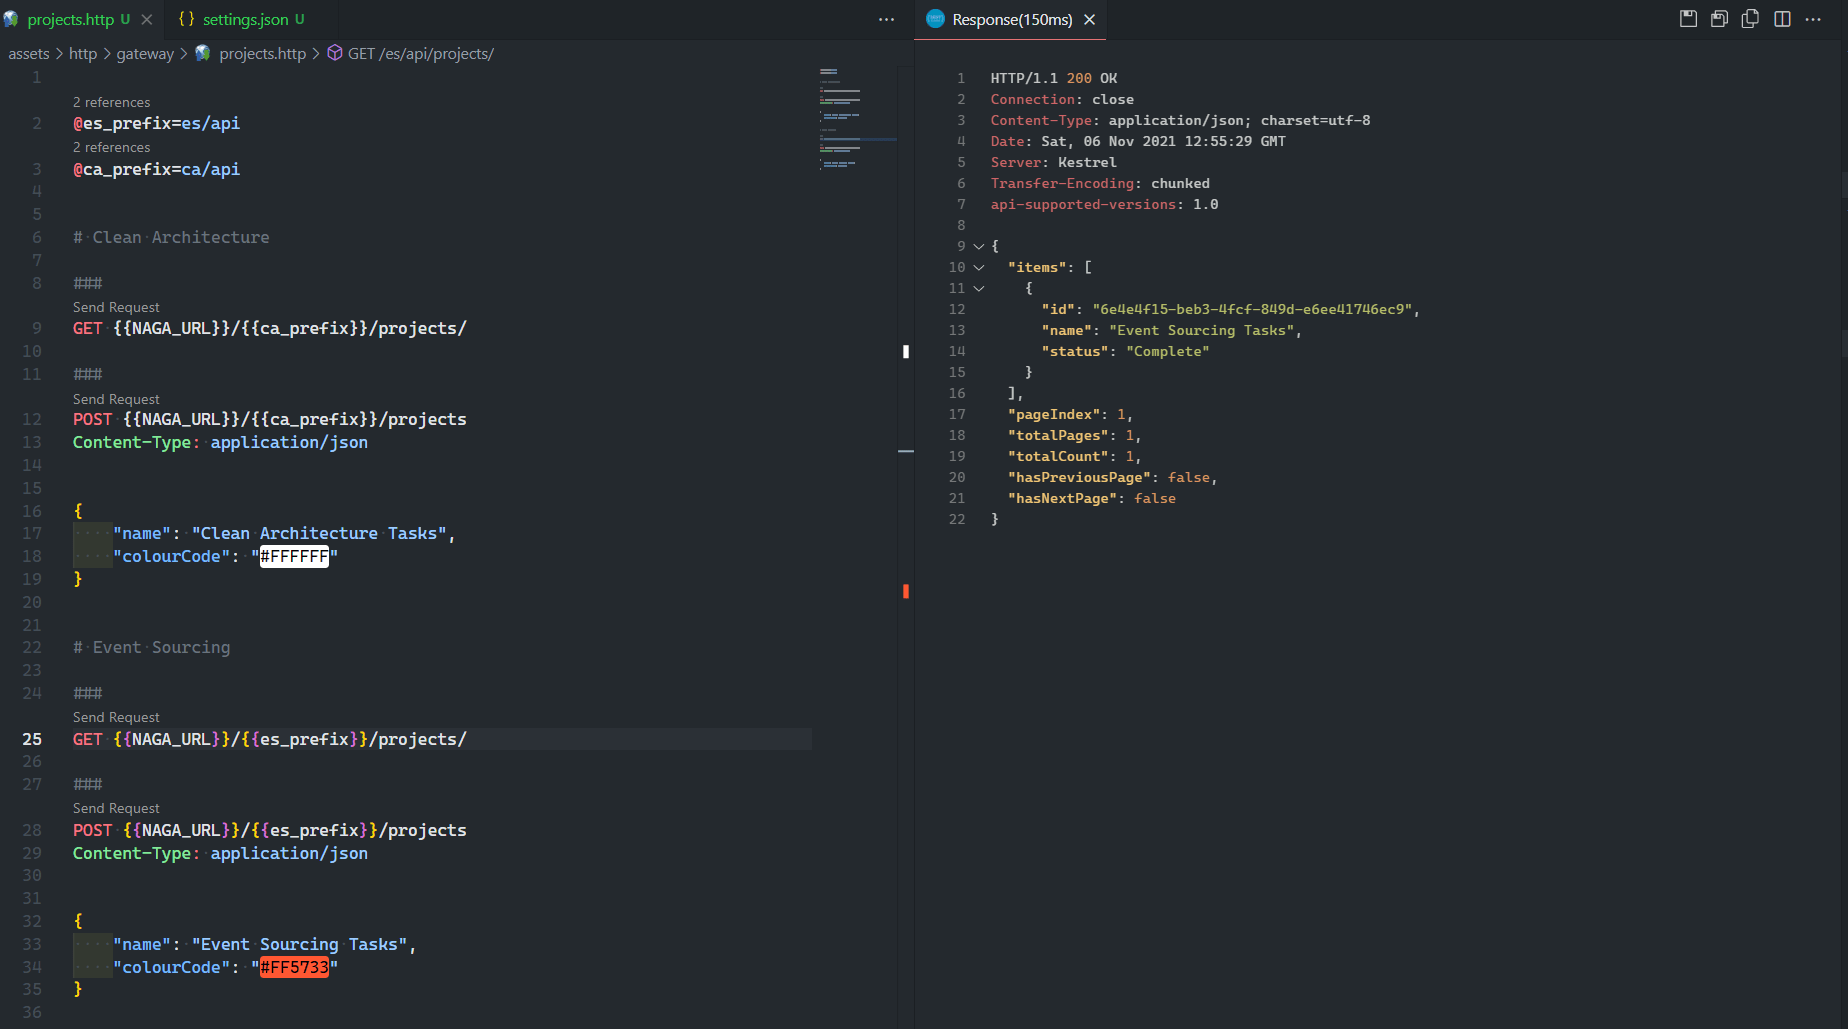Send Request for ca_prefix GET projects
The image size is (1848, 1029).
click(116, 308)
